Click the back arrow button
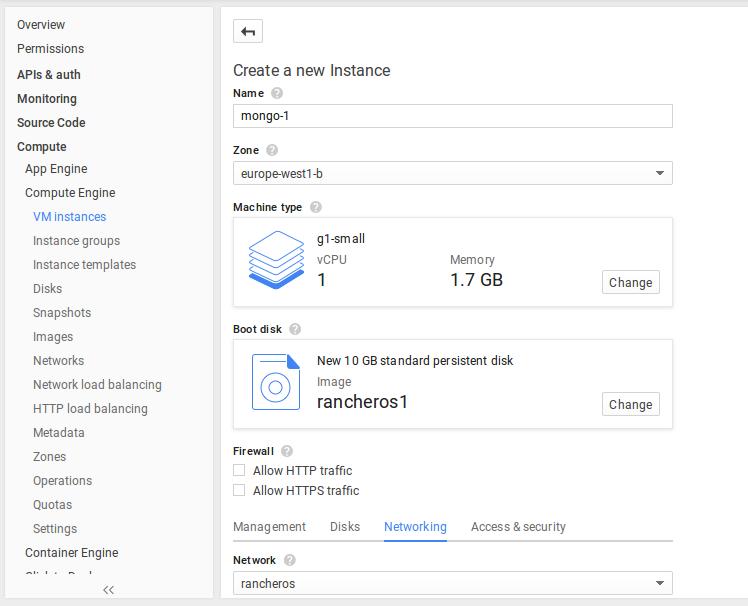The image size is (748, 606). pos(248,31)
